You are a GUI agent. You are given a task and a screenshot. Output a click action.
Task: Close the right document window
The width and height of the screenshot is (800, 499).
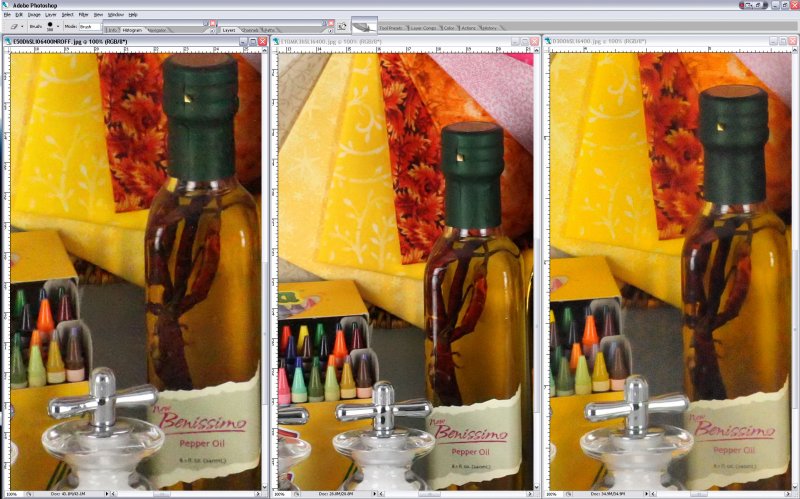click(793, 41)
